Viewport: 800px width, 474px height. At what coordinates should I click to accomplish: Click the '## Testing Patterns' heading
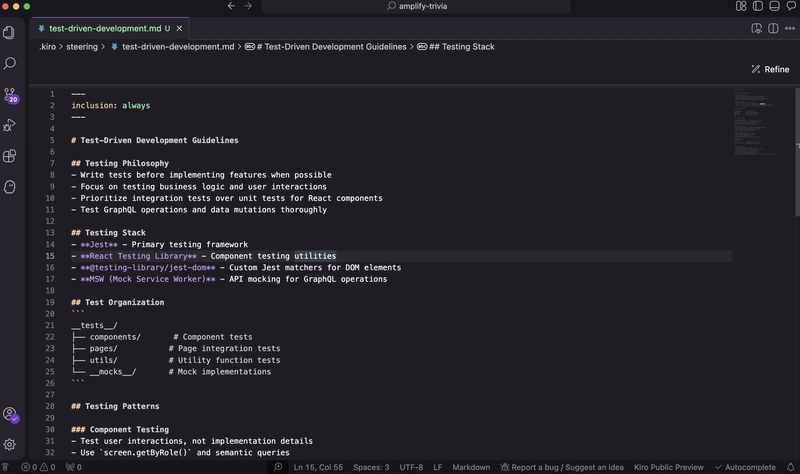(115, 407)
